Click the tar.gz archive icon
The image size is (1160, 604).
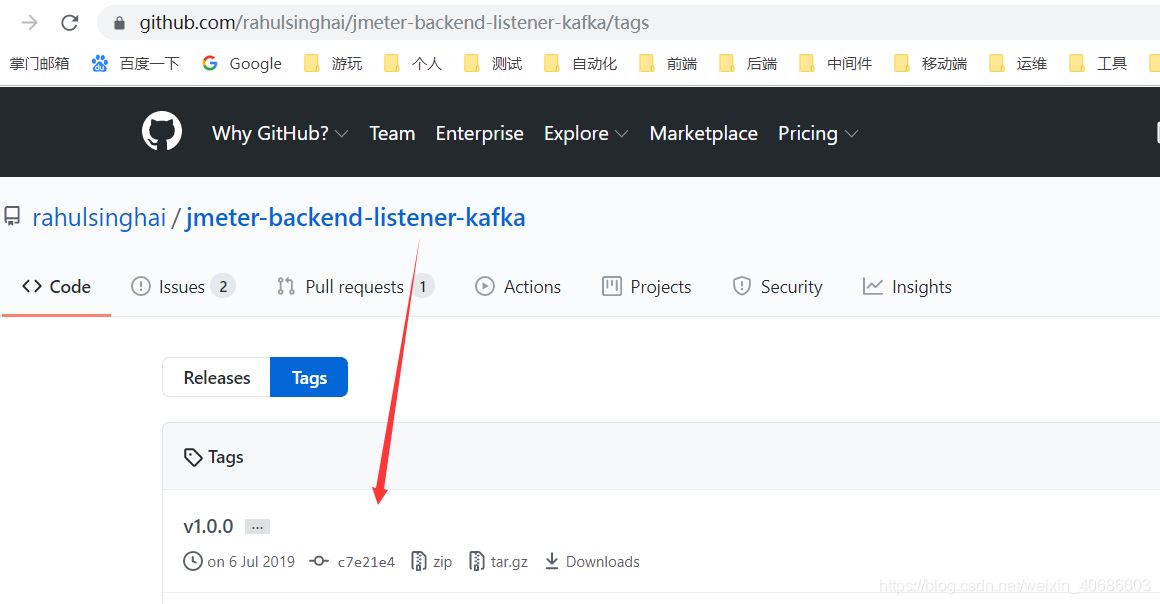[x=477, y=561]
